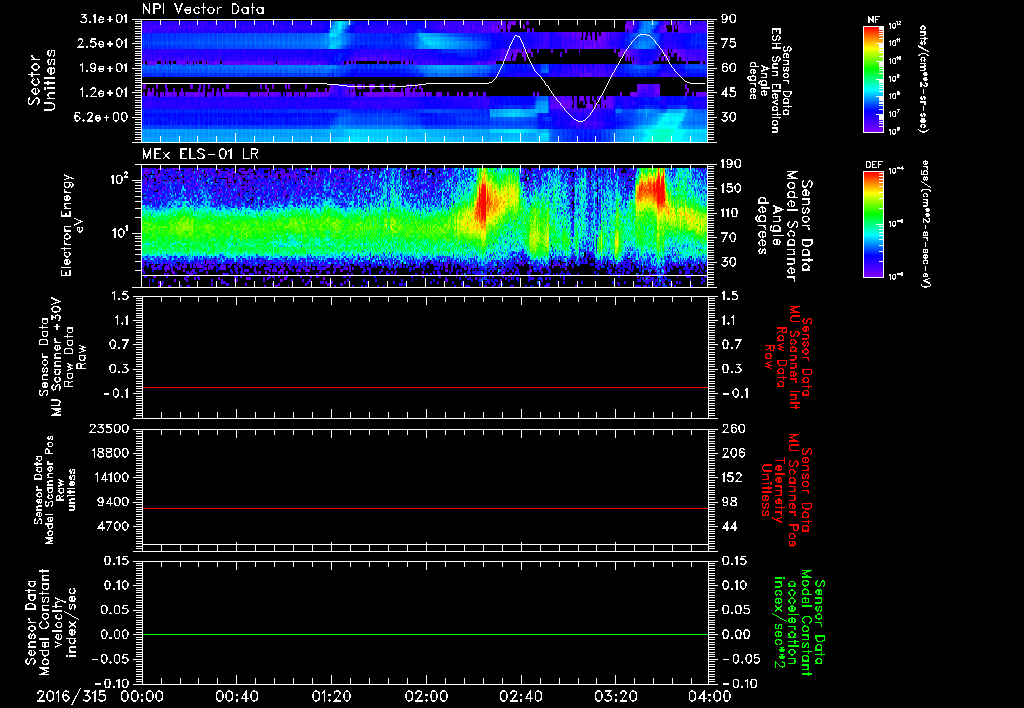Click the 98 telemetry tick label
The image size is (1024, 708).
[729, 502]
